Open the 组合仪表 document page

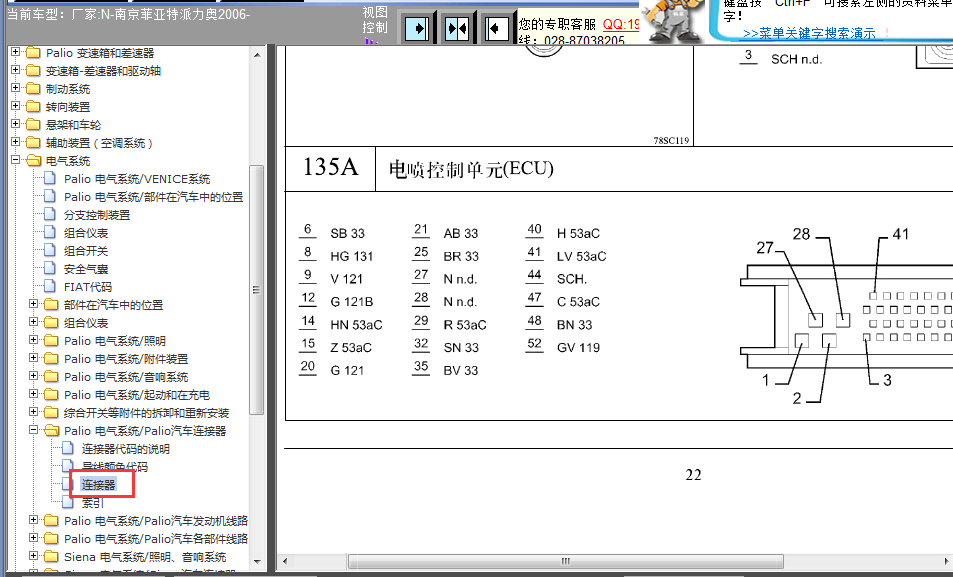pos(86,233)
